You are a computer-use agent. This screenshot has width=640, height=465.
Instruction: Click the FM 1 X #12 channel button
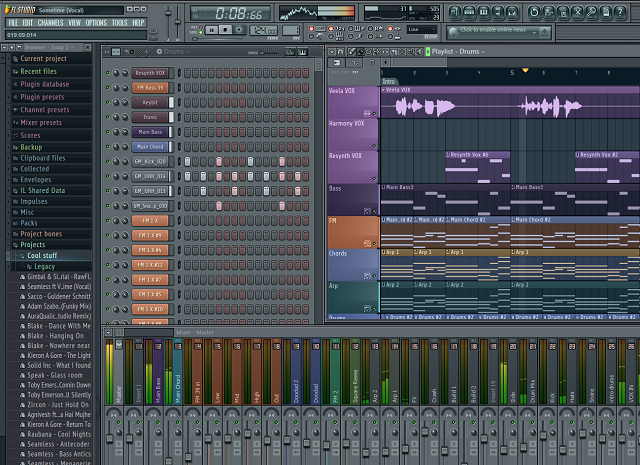coord(150,265)
